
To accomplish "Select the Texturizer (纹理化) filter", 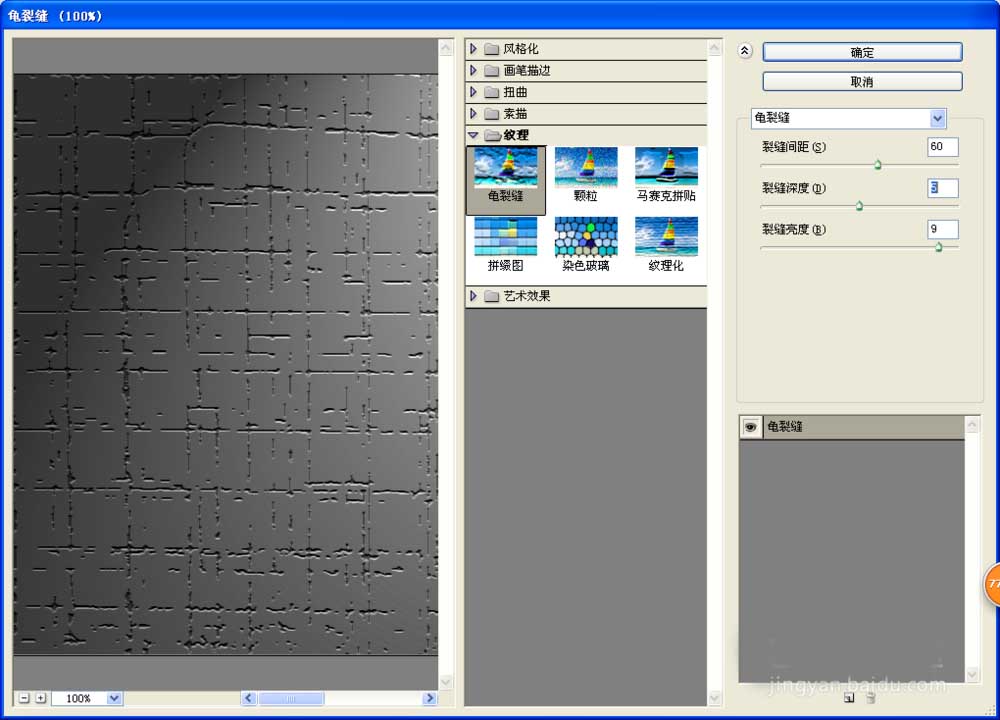I will pos(665,240).
